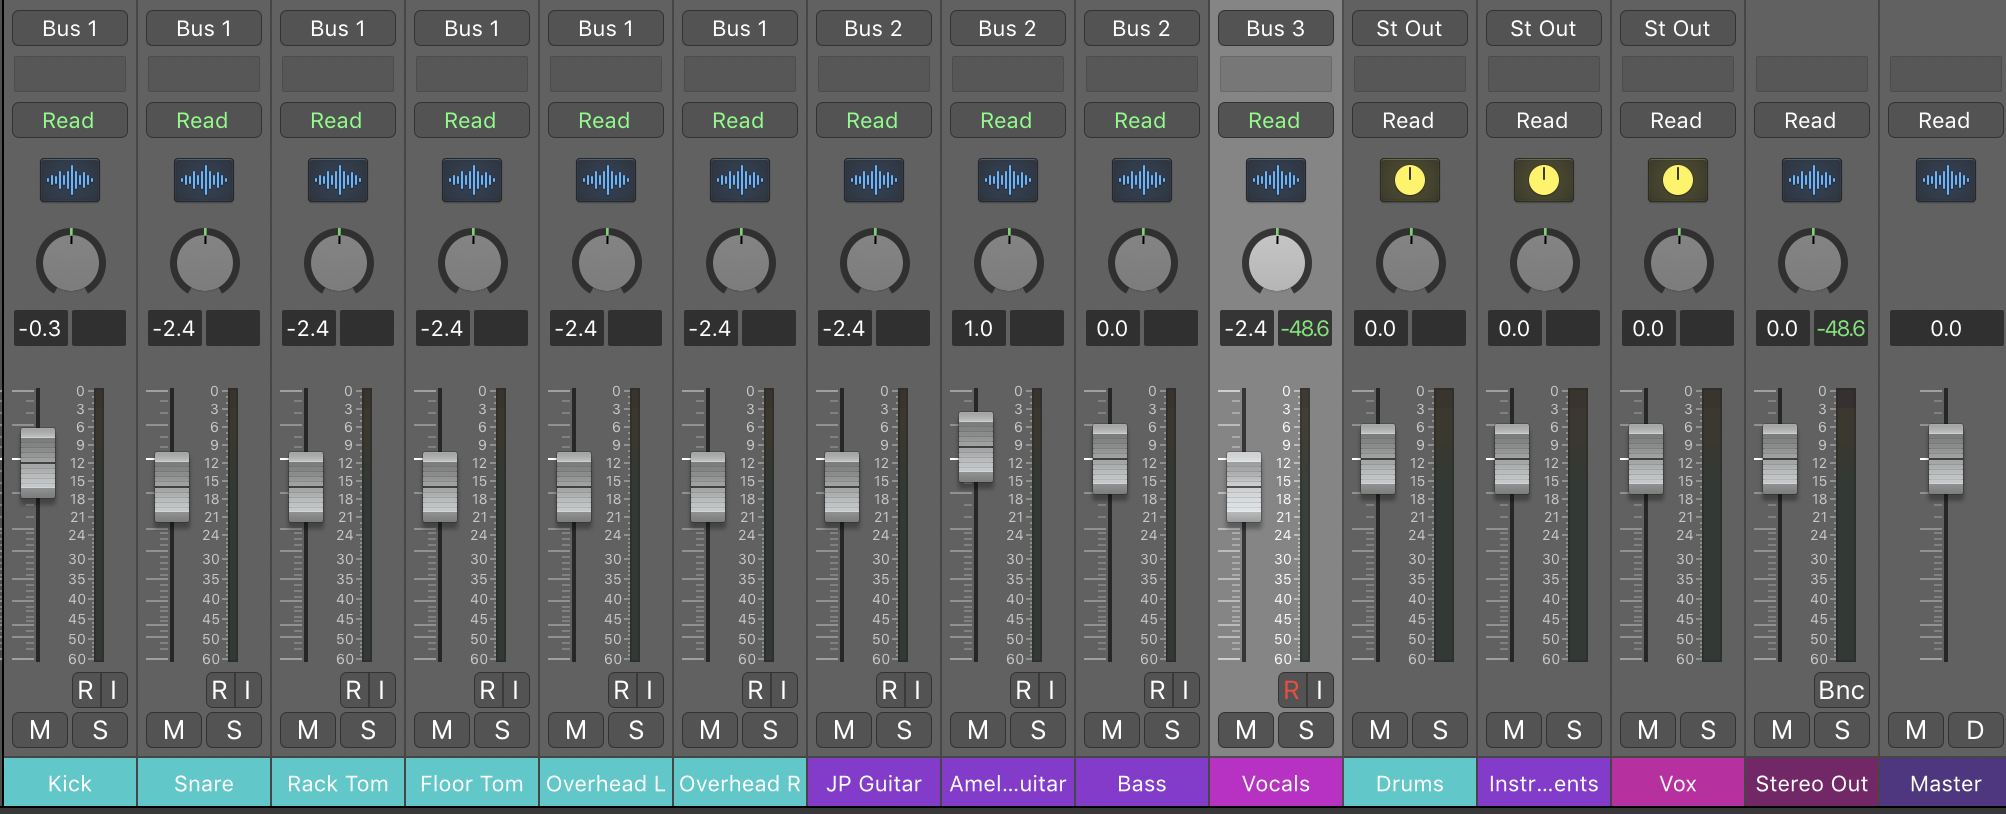
Task: Mute the Overhead L channel
Action: [576, 730]
